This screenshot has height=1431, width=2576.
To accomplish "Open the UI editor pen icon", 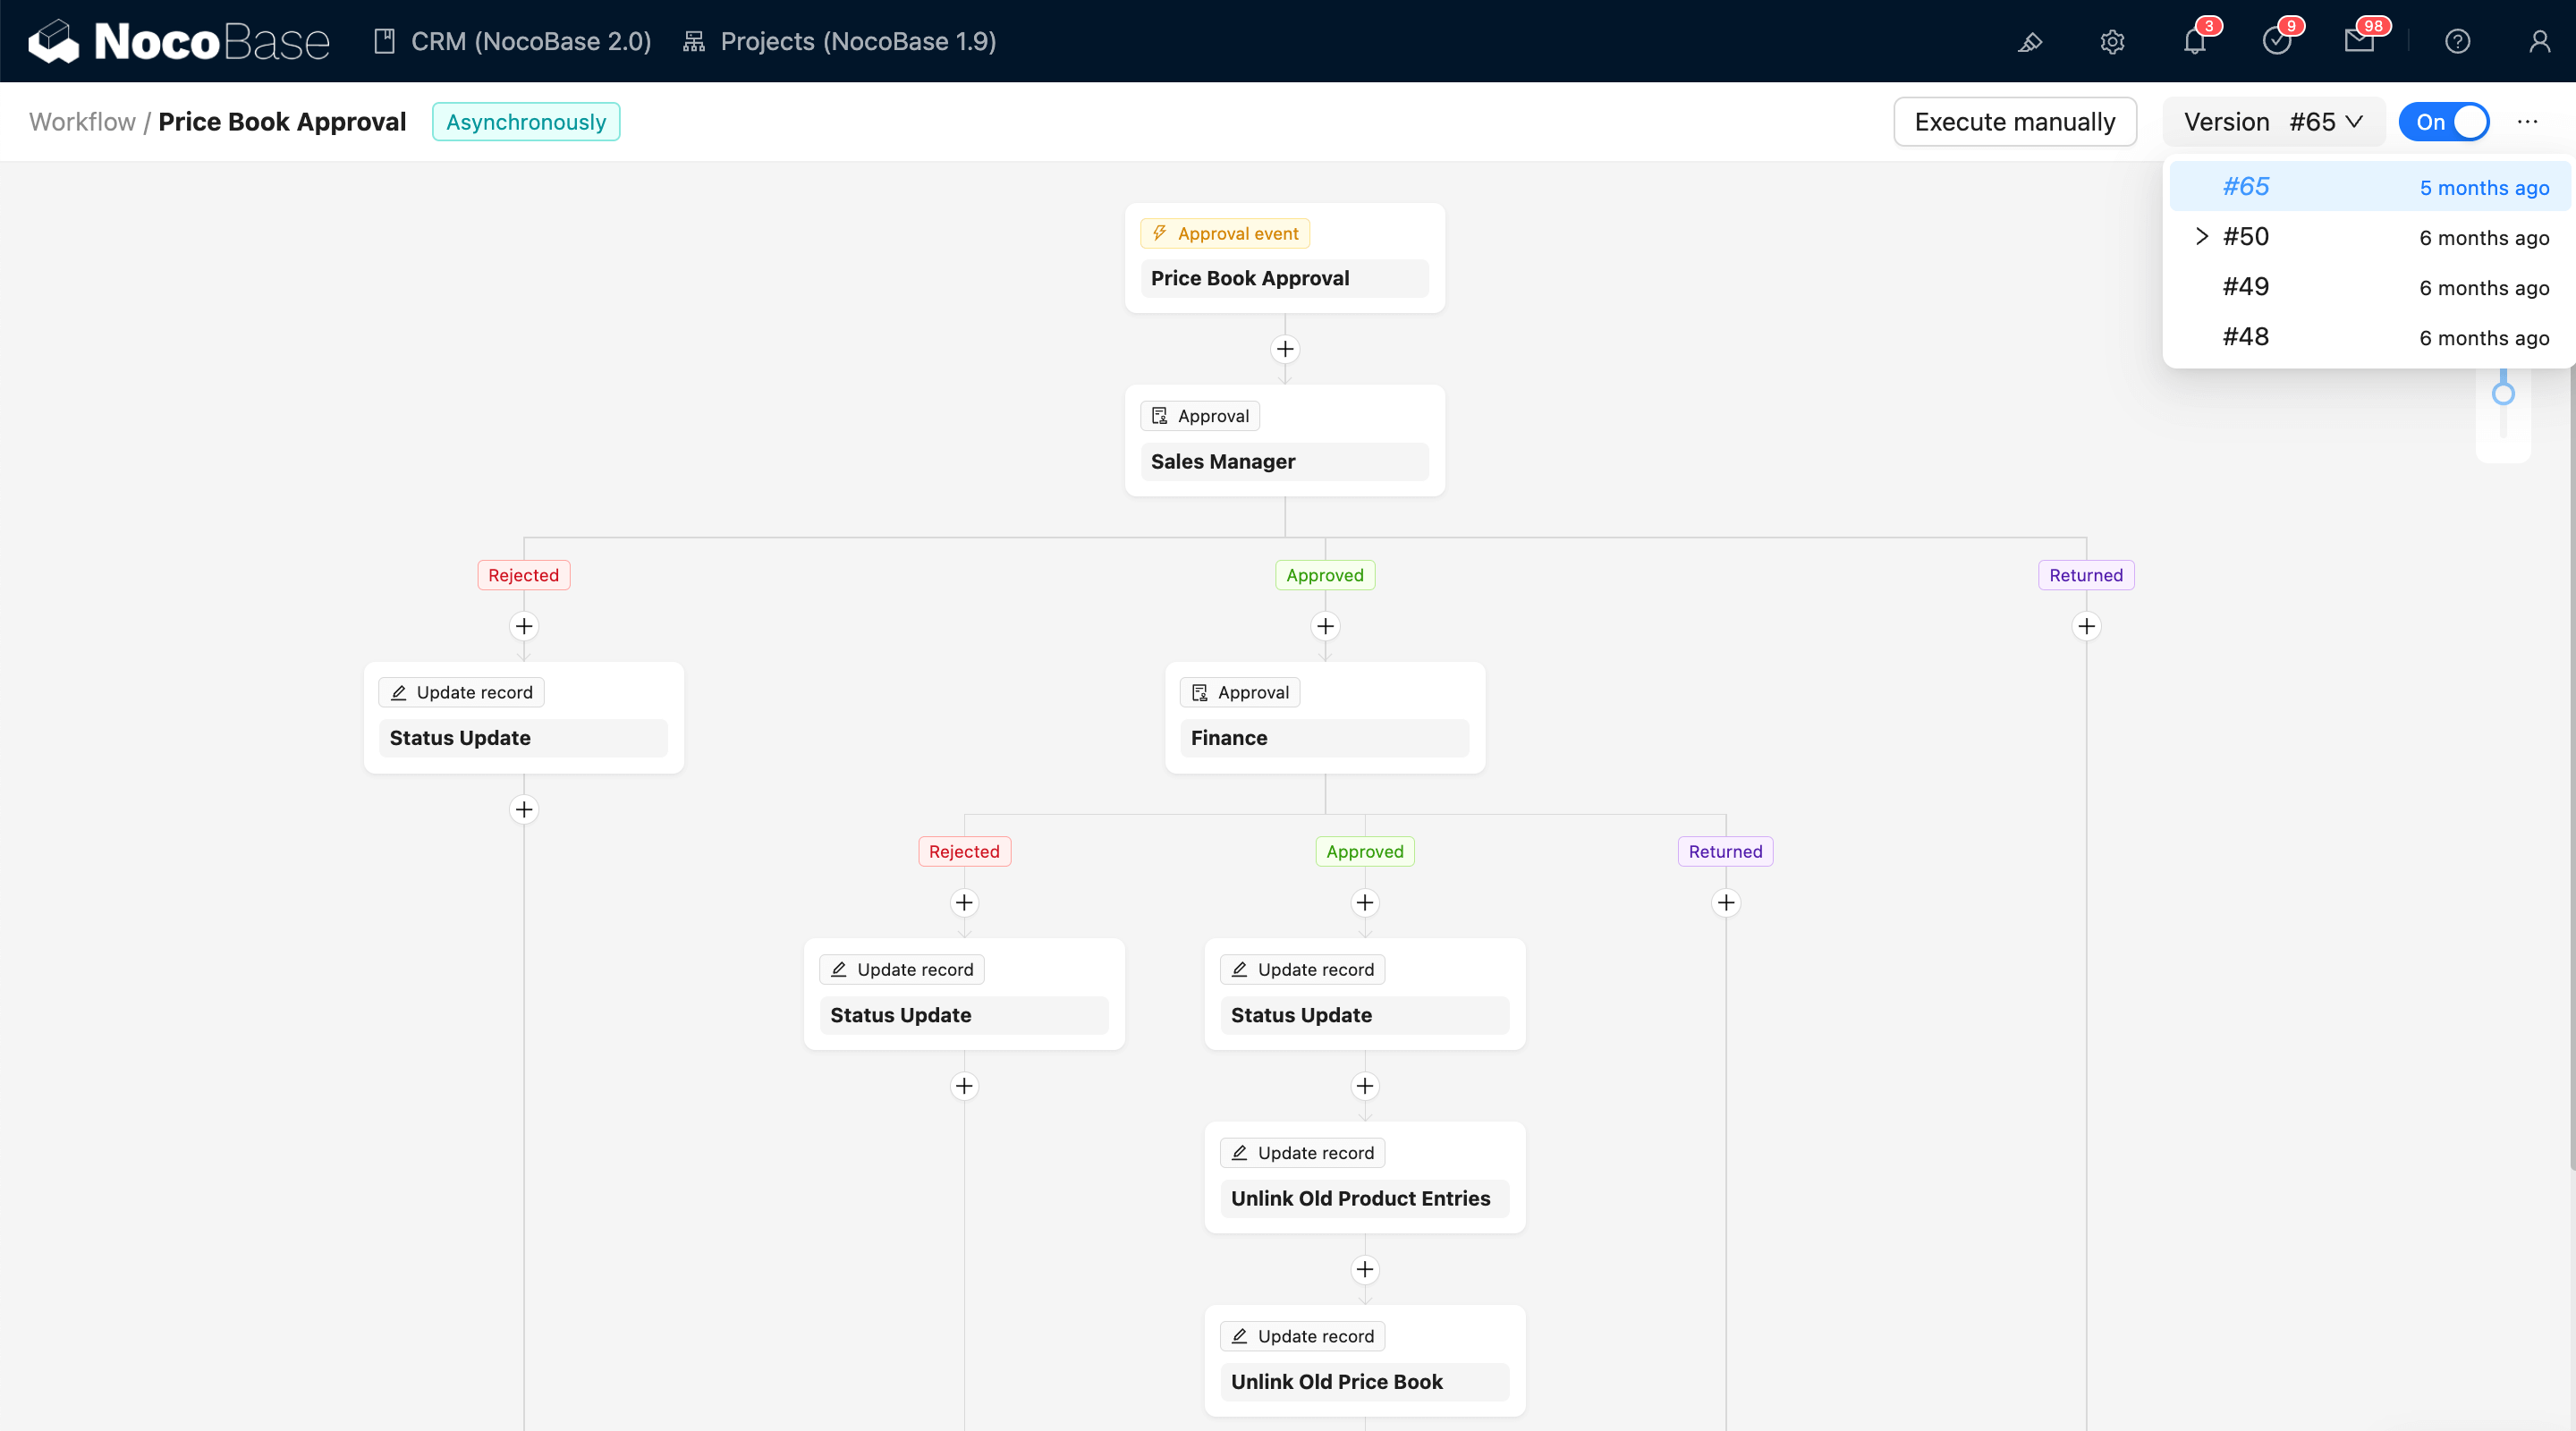I will [x=2030, y=42].
